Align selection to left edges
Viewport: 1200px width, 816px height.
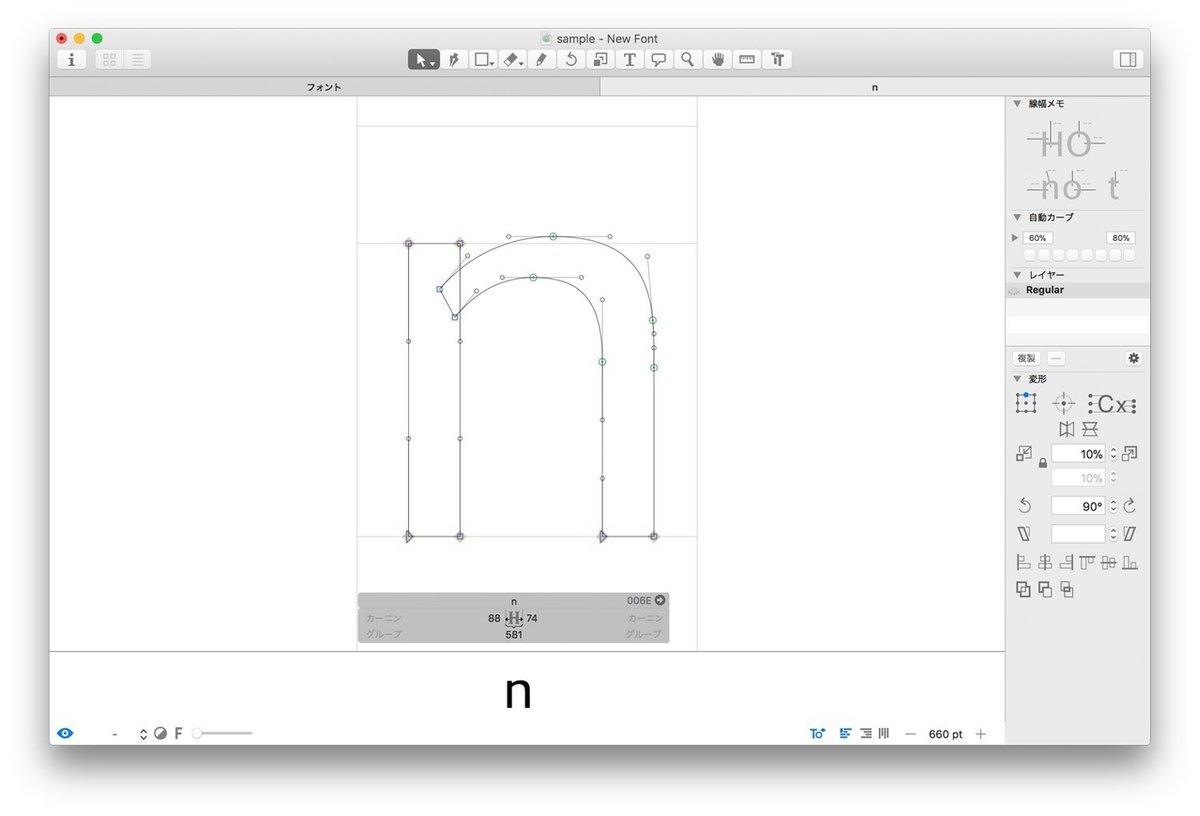[1023, 563]
